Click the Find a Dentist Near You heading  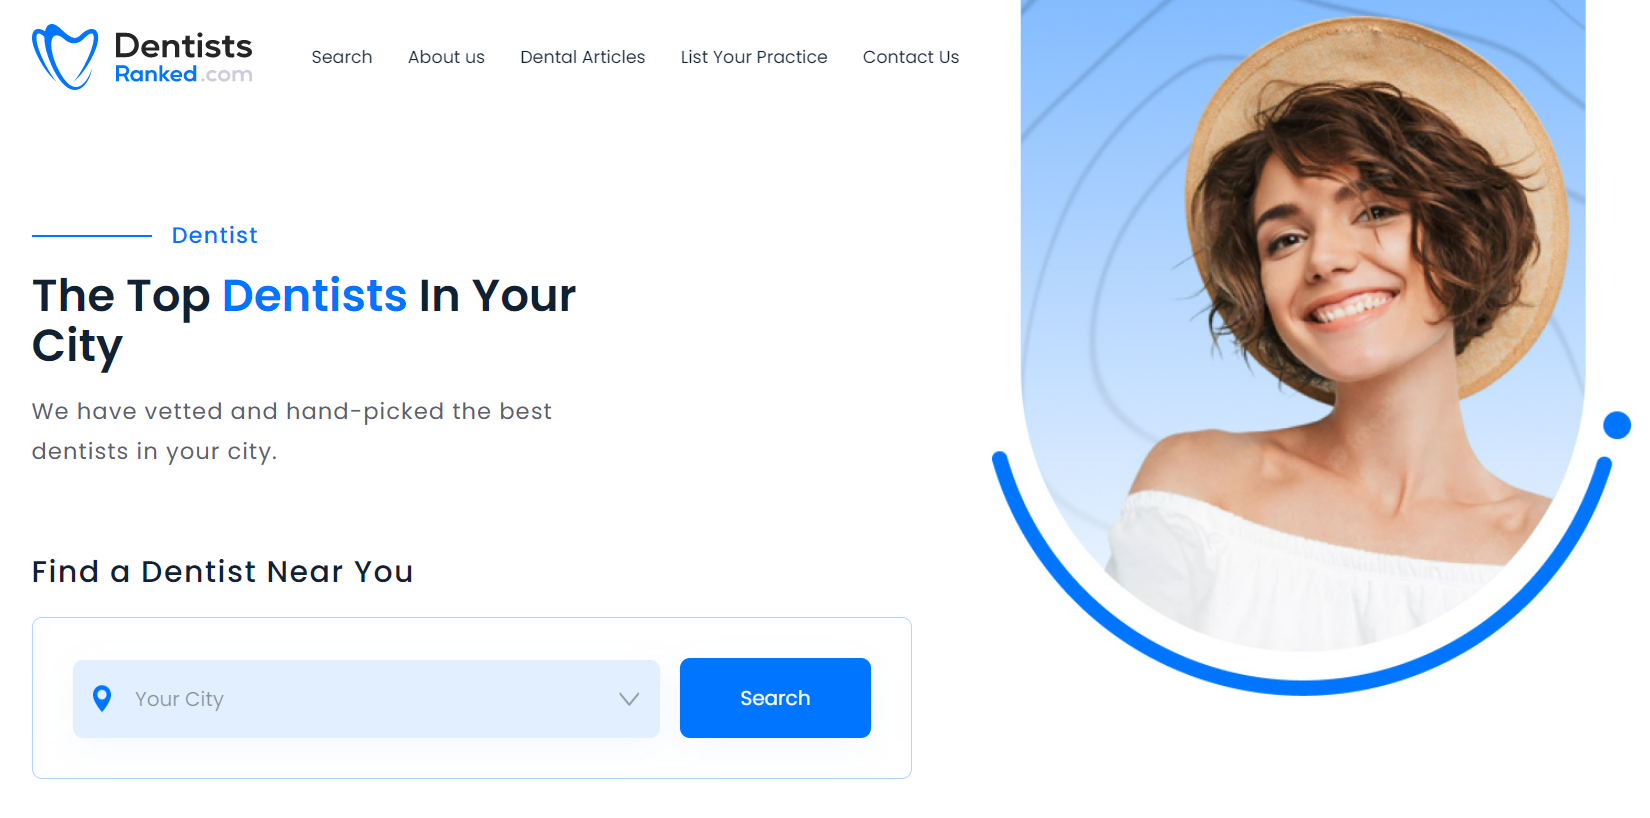click(x=223, y=571)
